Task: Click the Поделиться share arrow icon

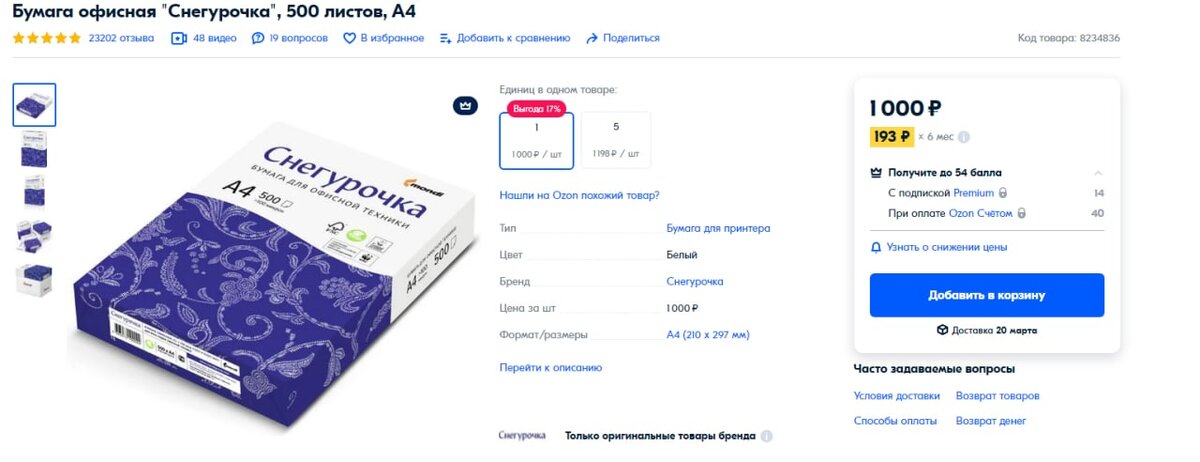Action: 592,38
